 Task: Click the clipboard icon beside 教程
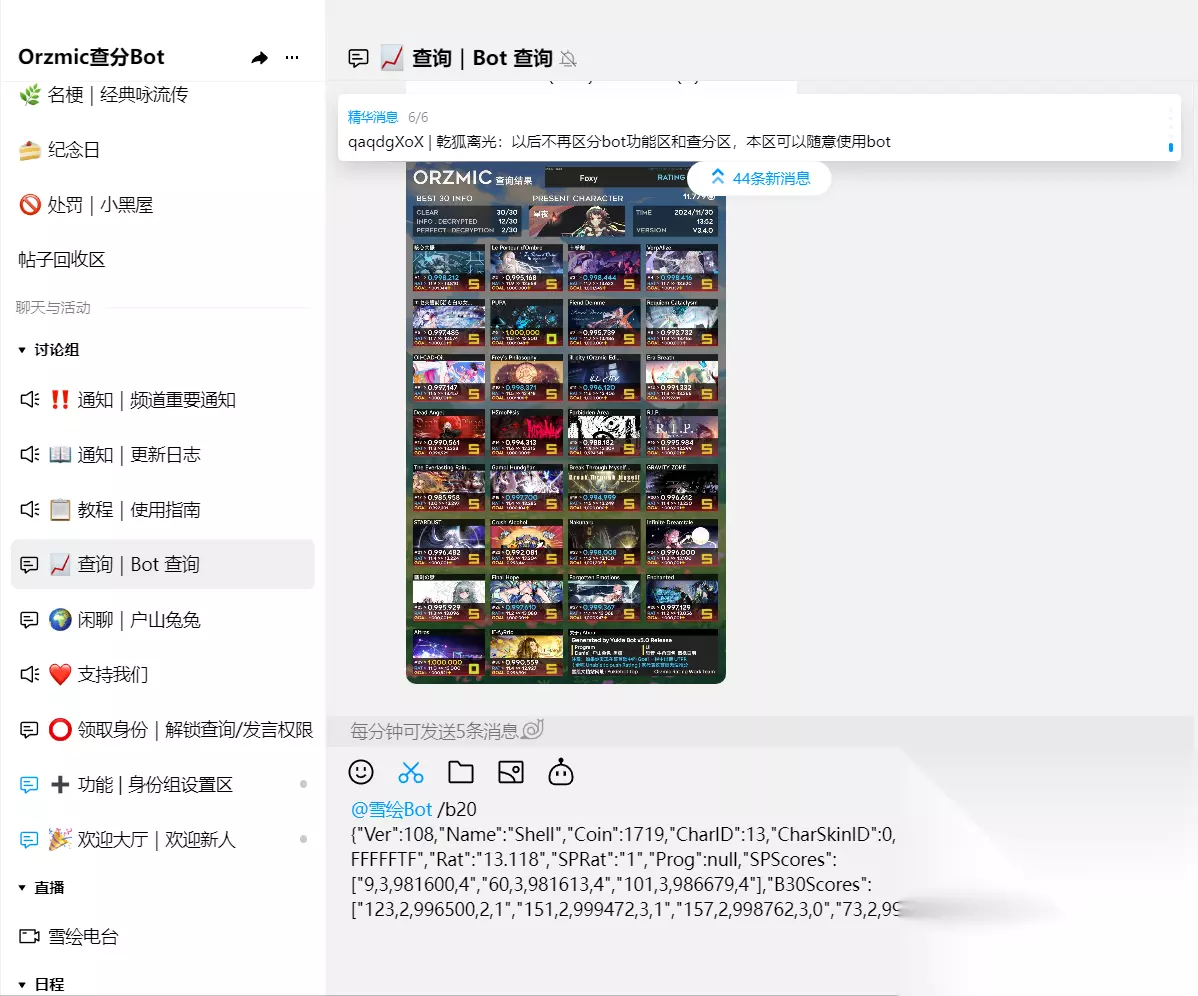[60, 509]
